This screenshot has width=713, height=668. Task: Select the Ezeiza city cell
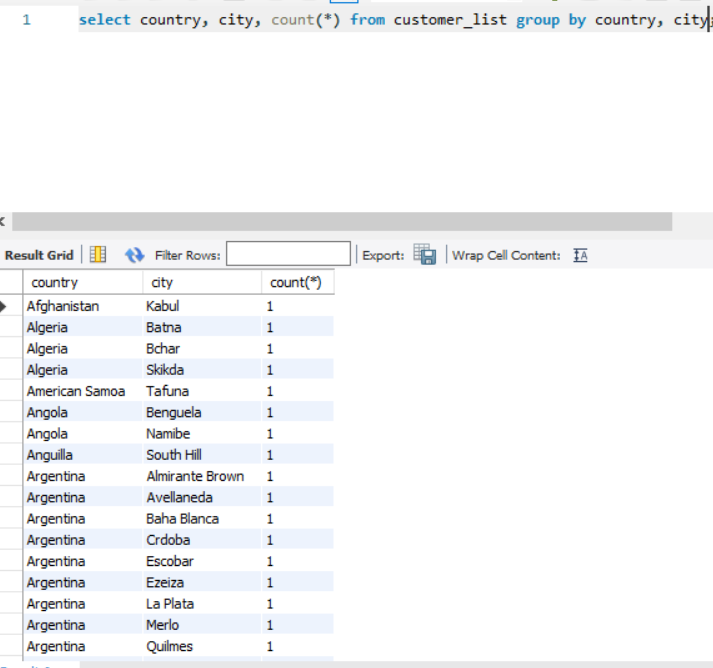point(202,583)
